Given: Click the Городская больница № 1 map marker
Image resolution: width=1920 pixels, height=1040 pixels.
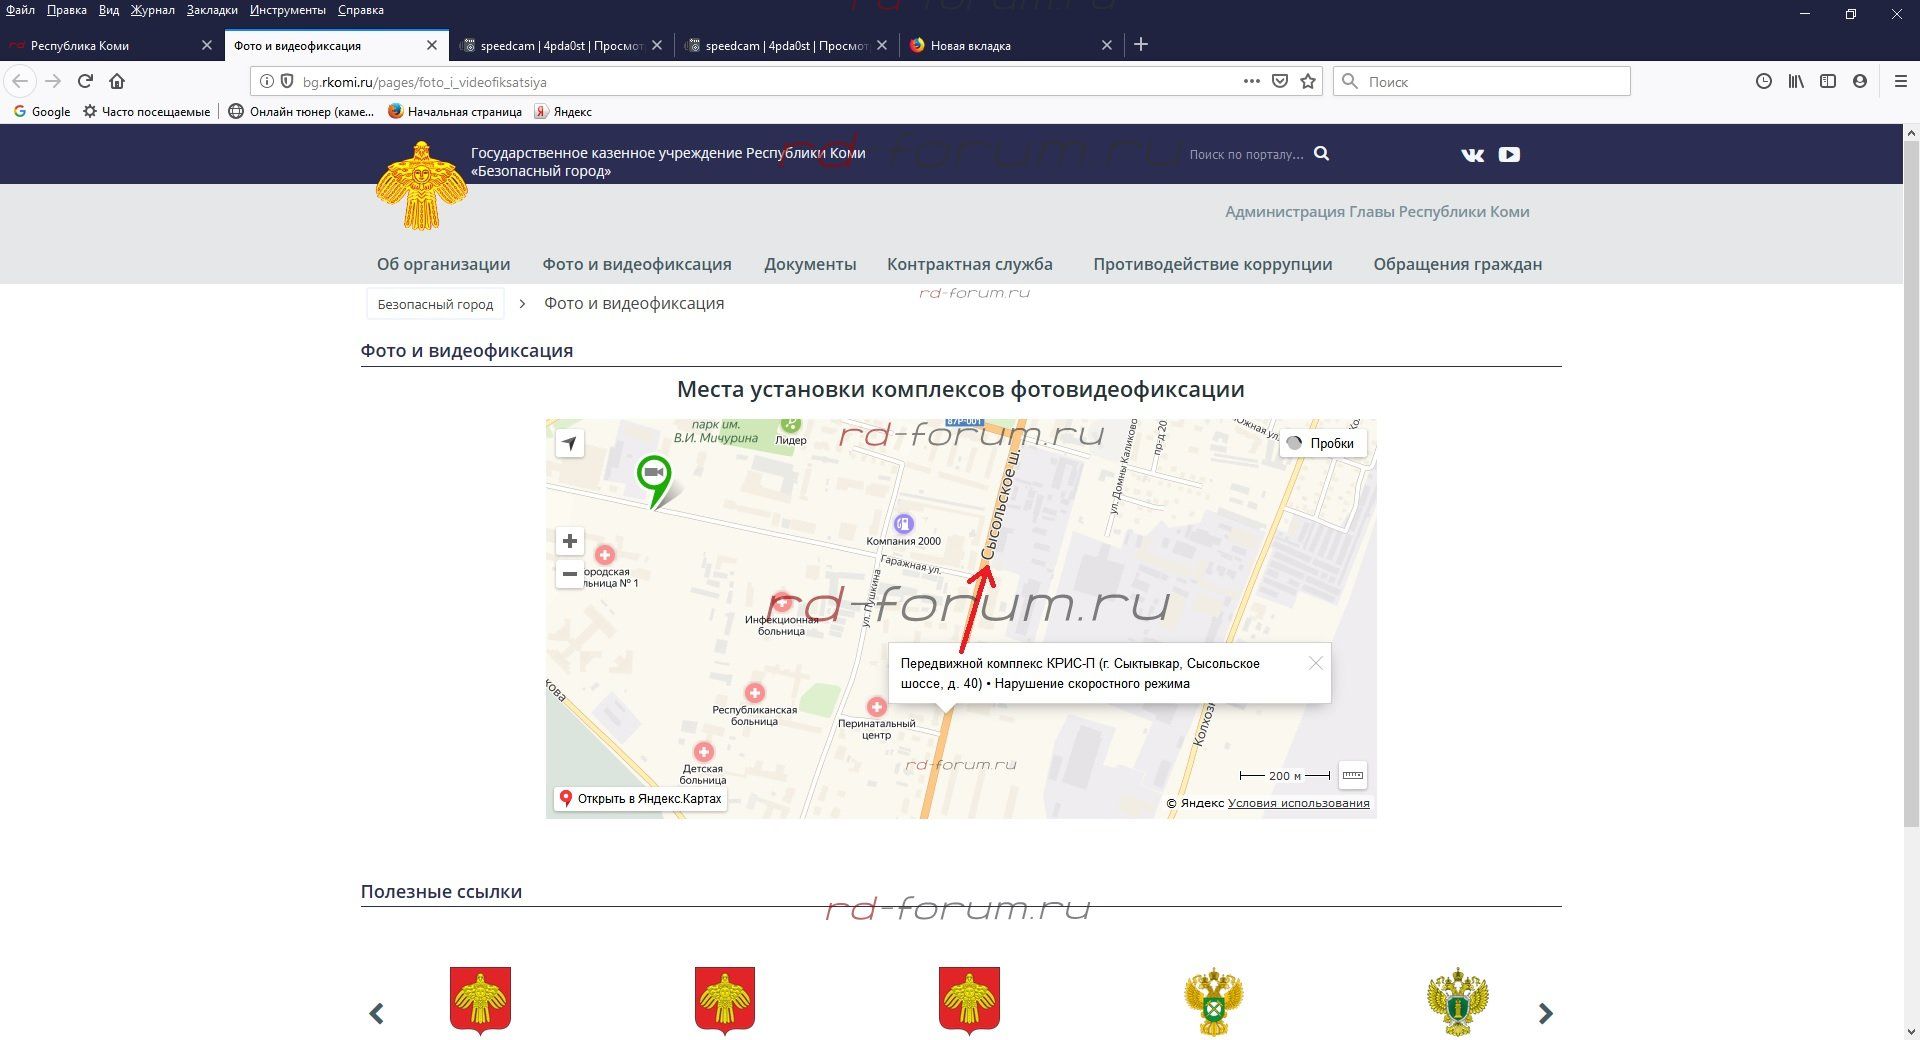Looking at the screenshot, I should point(604,554).
